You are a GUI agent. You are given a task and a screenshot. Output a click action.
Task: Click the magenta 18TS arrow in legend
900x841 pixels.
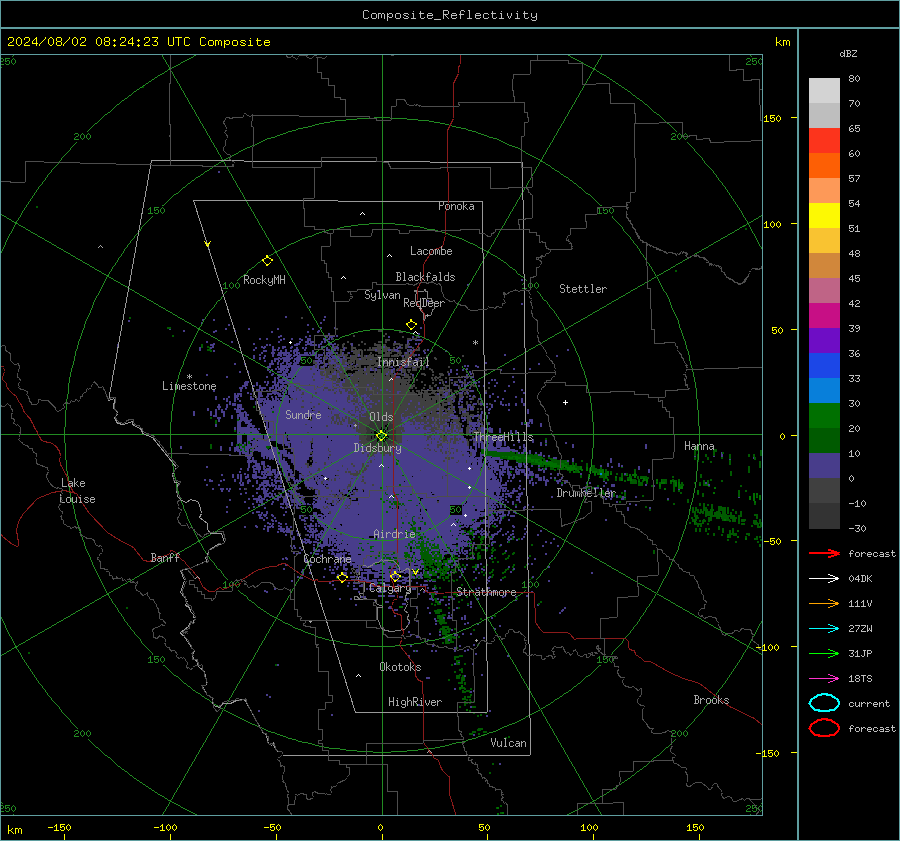(x=824, y=679)
